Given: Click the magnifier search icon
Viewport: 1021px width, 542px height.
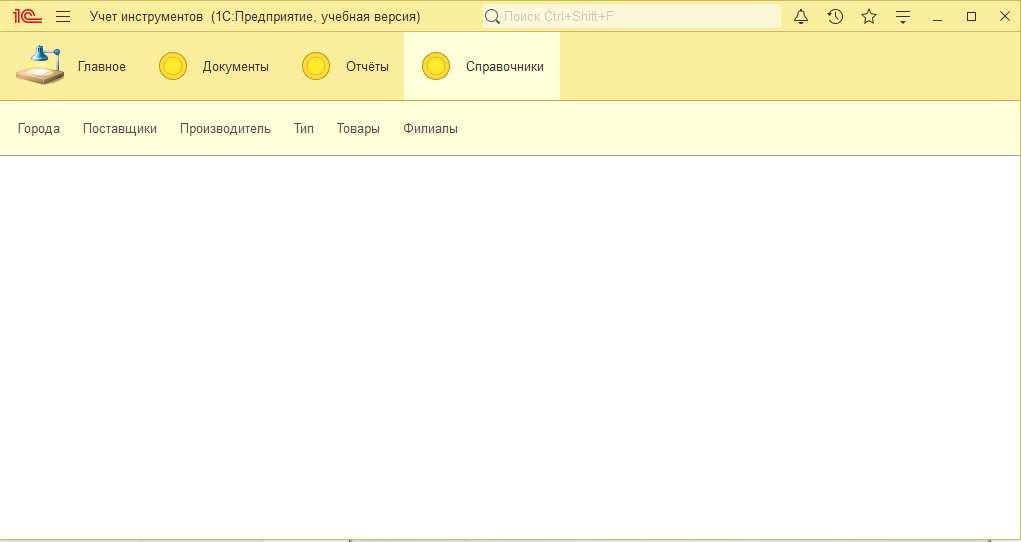Looking at the screenshot, I should point(492,17).
